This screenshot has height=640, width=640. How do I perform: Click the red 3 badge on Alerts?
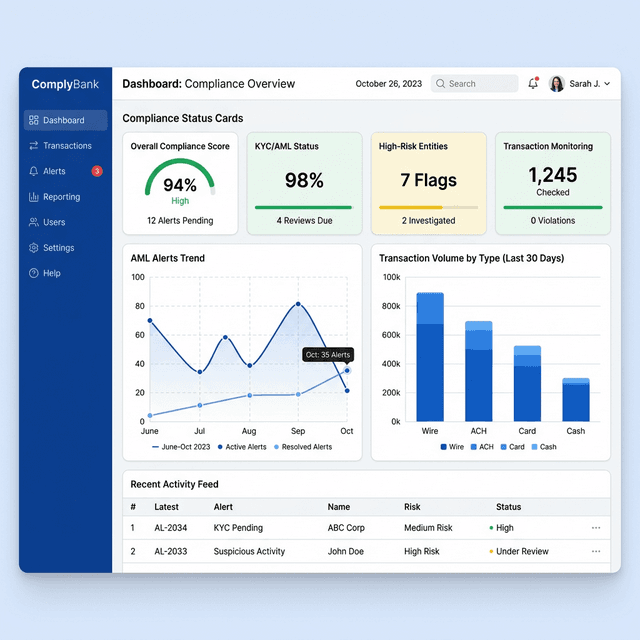tap(97, 171)
